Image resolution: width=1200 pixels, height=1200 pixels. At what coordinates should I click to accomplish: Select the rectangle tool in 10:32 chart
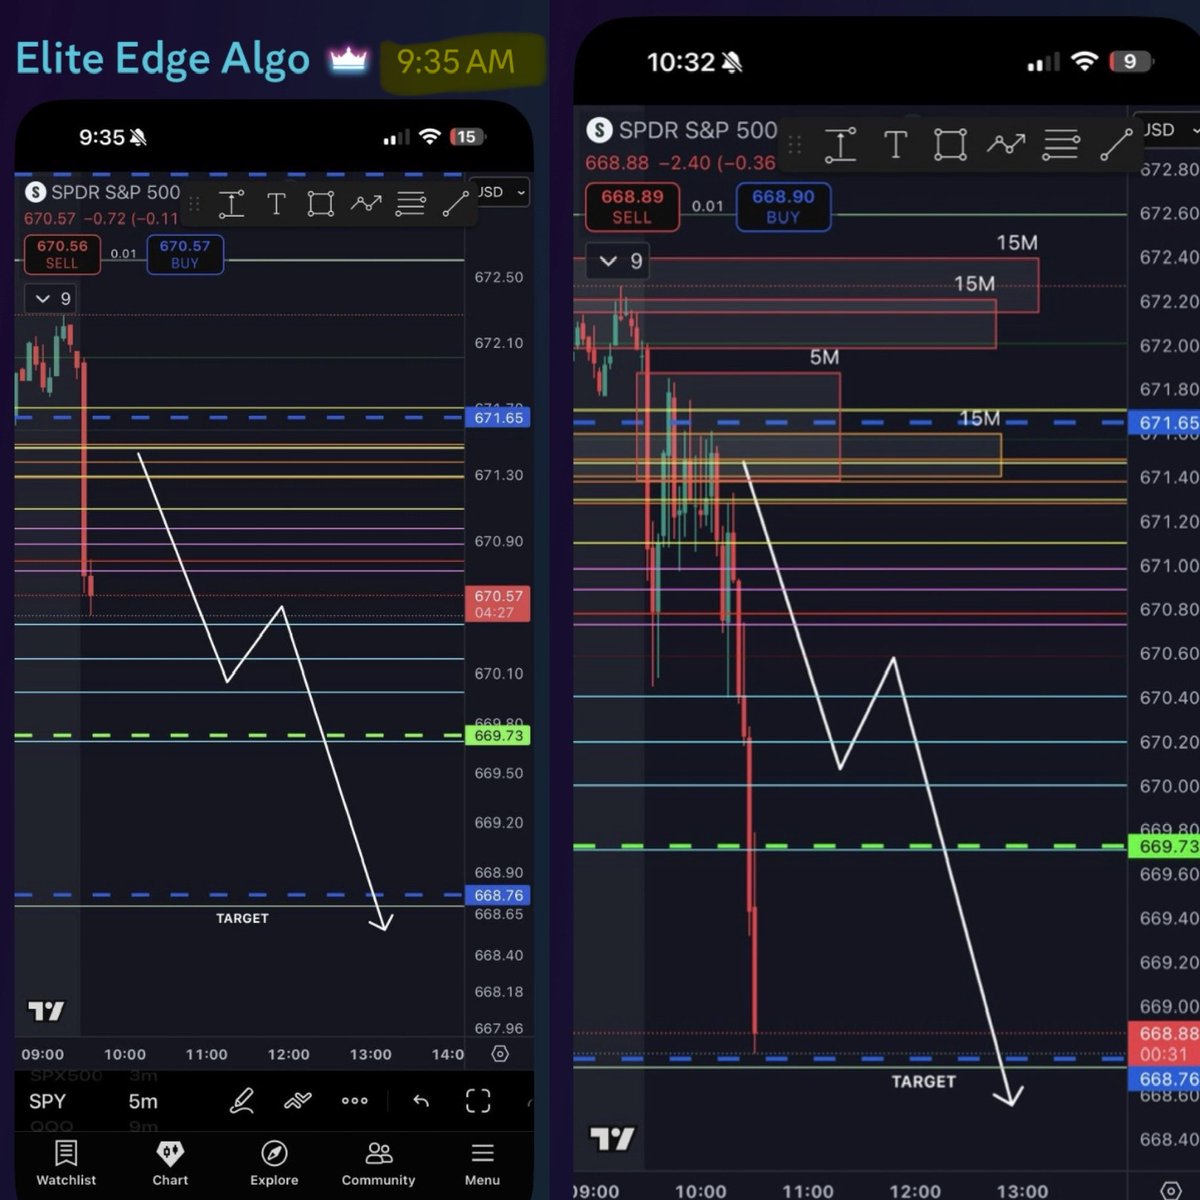point(950,145)
